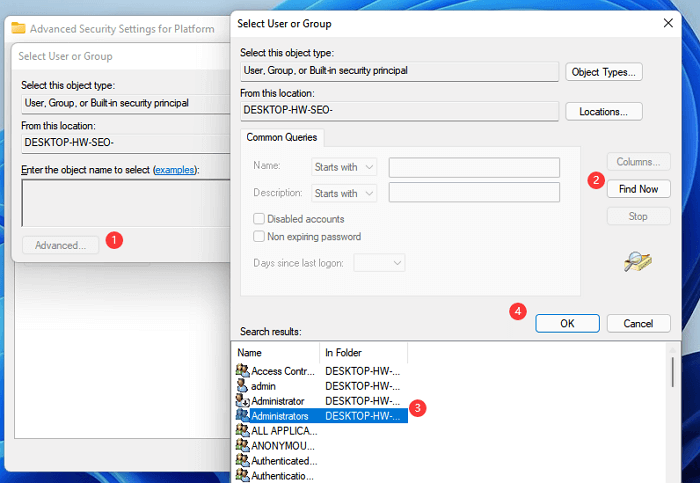The height and width of the screenshot is (483, 700).
Task: Expand Days since last logon dropdown
Action: click(x=380, y=262)
